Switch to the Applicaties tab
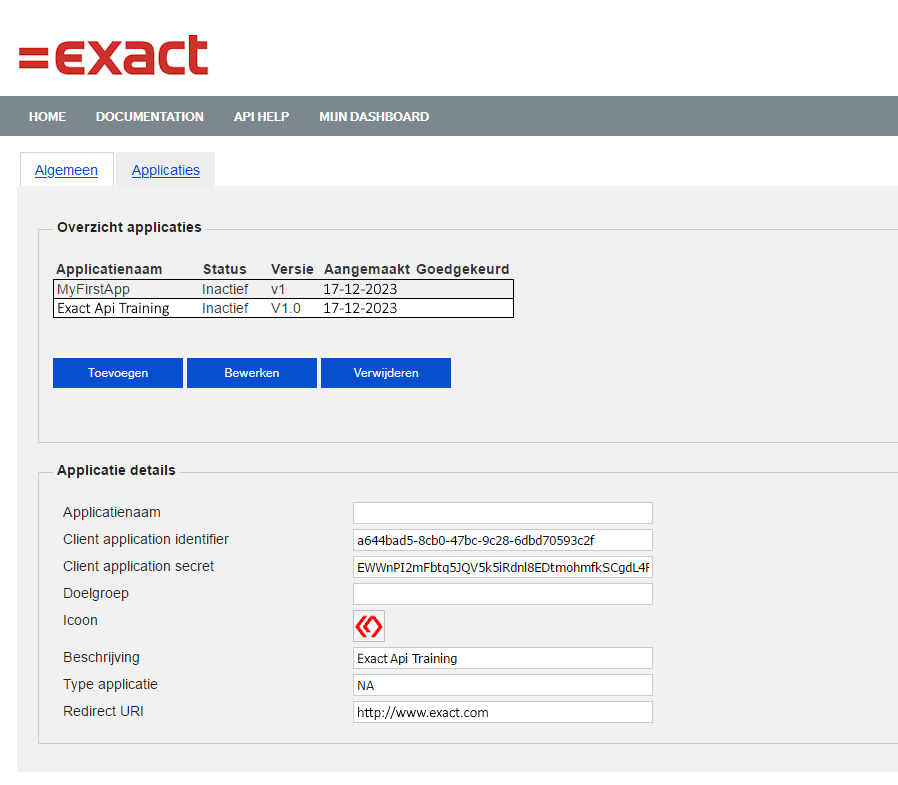Image resolution: width=898 pixels, height=785 pixels. point(166,170)
